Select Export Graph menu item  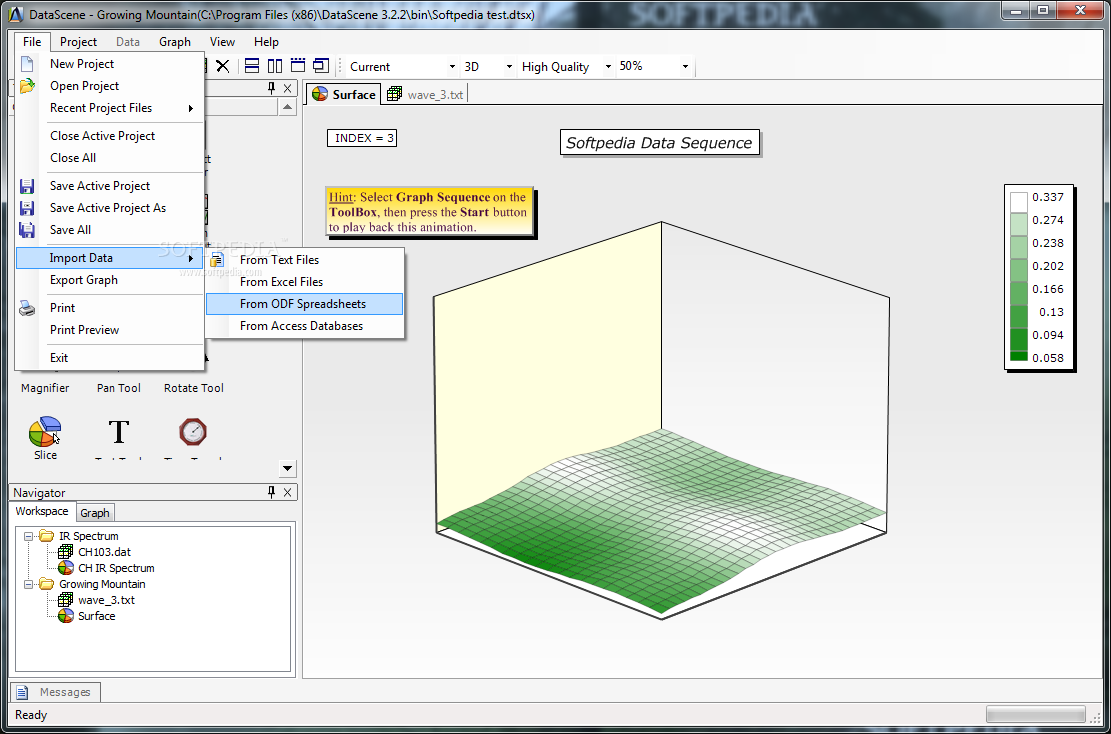110,280
